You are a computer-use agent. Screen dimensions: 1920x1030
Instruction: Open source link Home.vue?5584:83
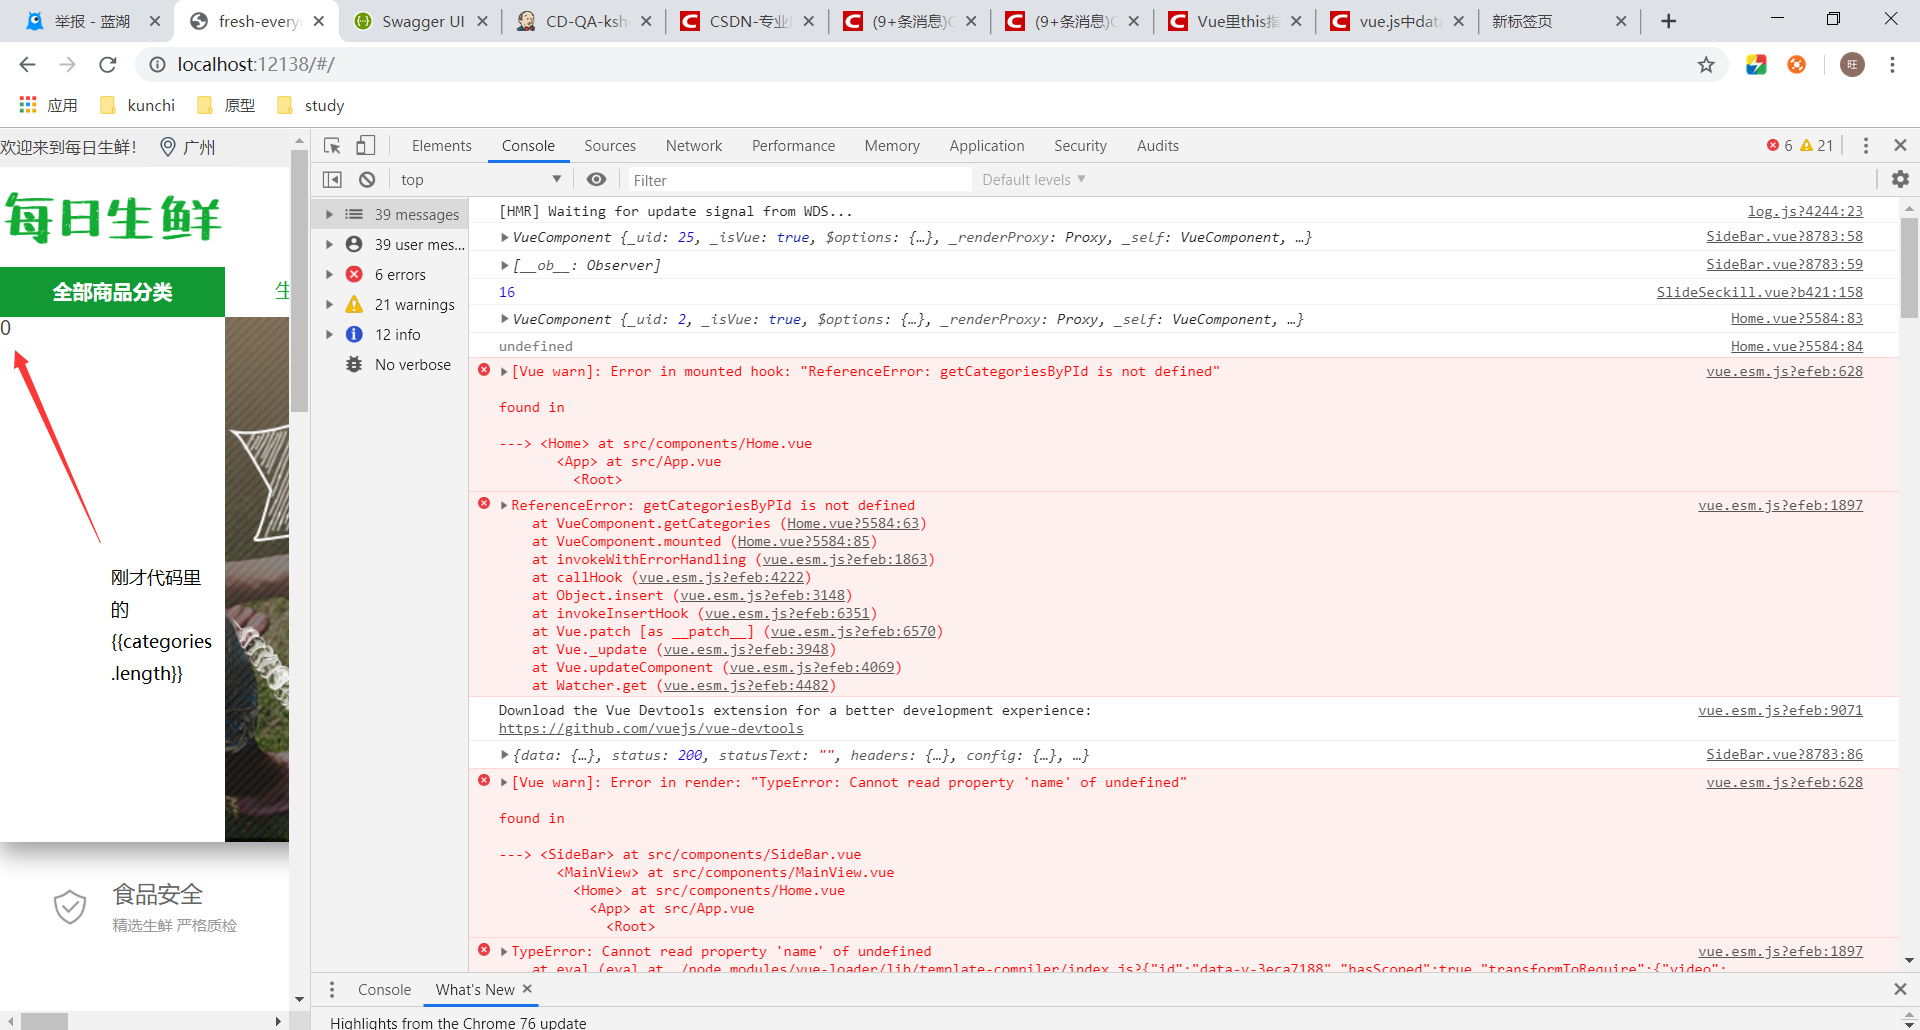pos(1797,318)
